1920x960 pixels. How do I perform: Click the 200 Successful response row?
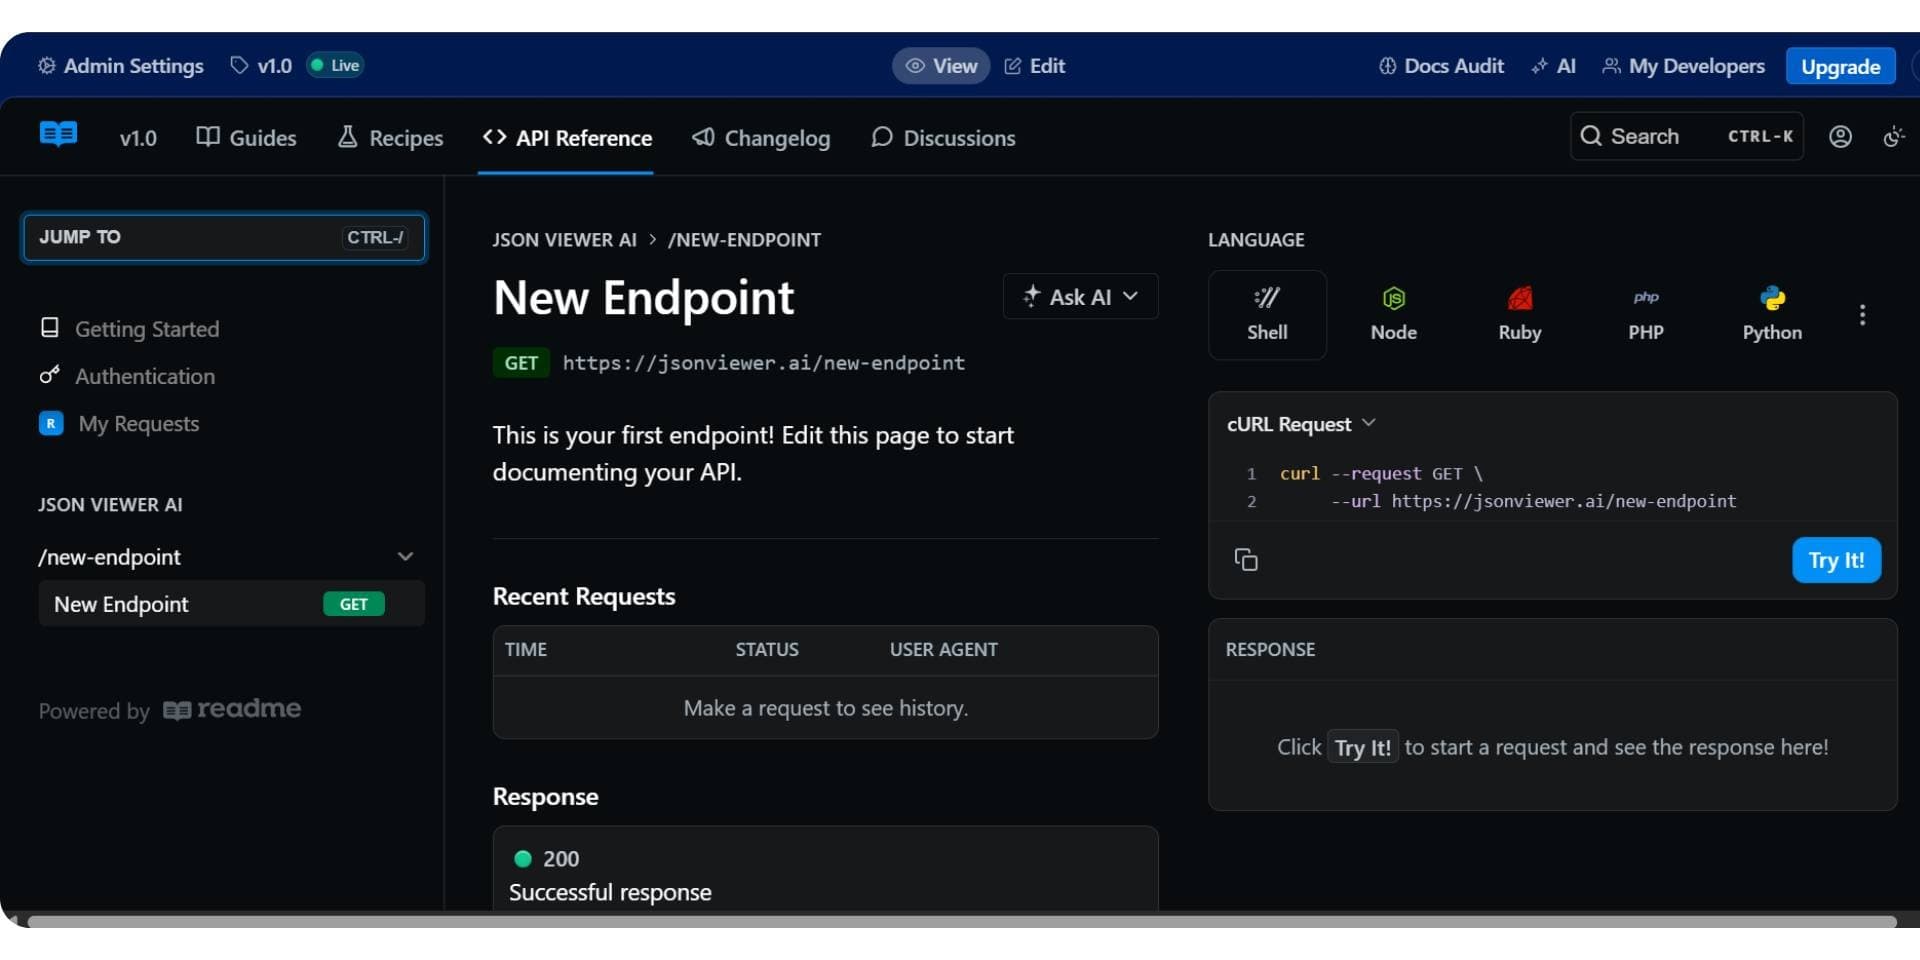click(x=825, y=874)
